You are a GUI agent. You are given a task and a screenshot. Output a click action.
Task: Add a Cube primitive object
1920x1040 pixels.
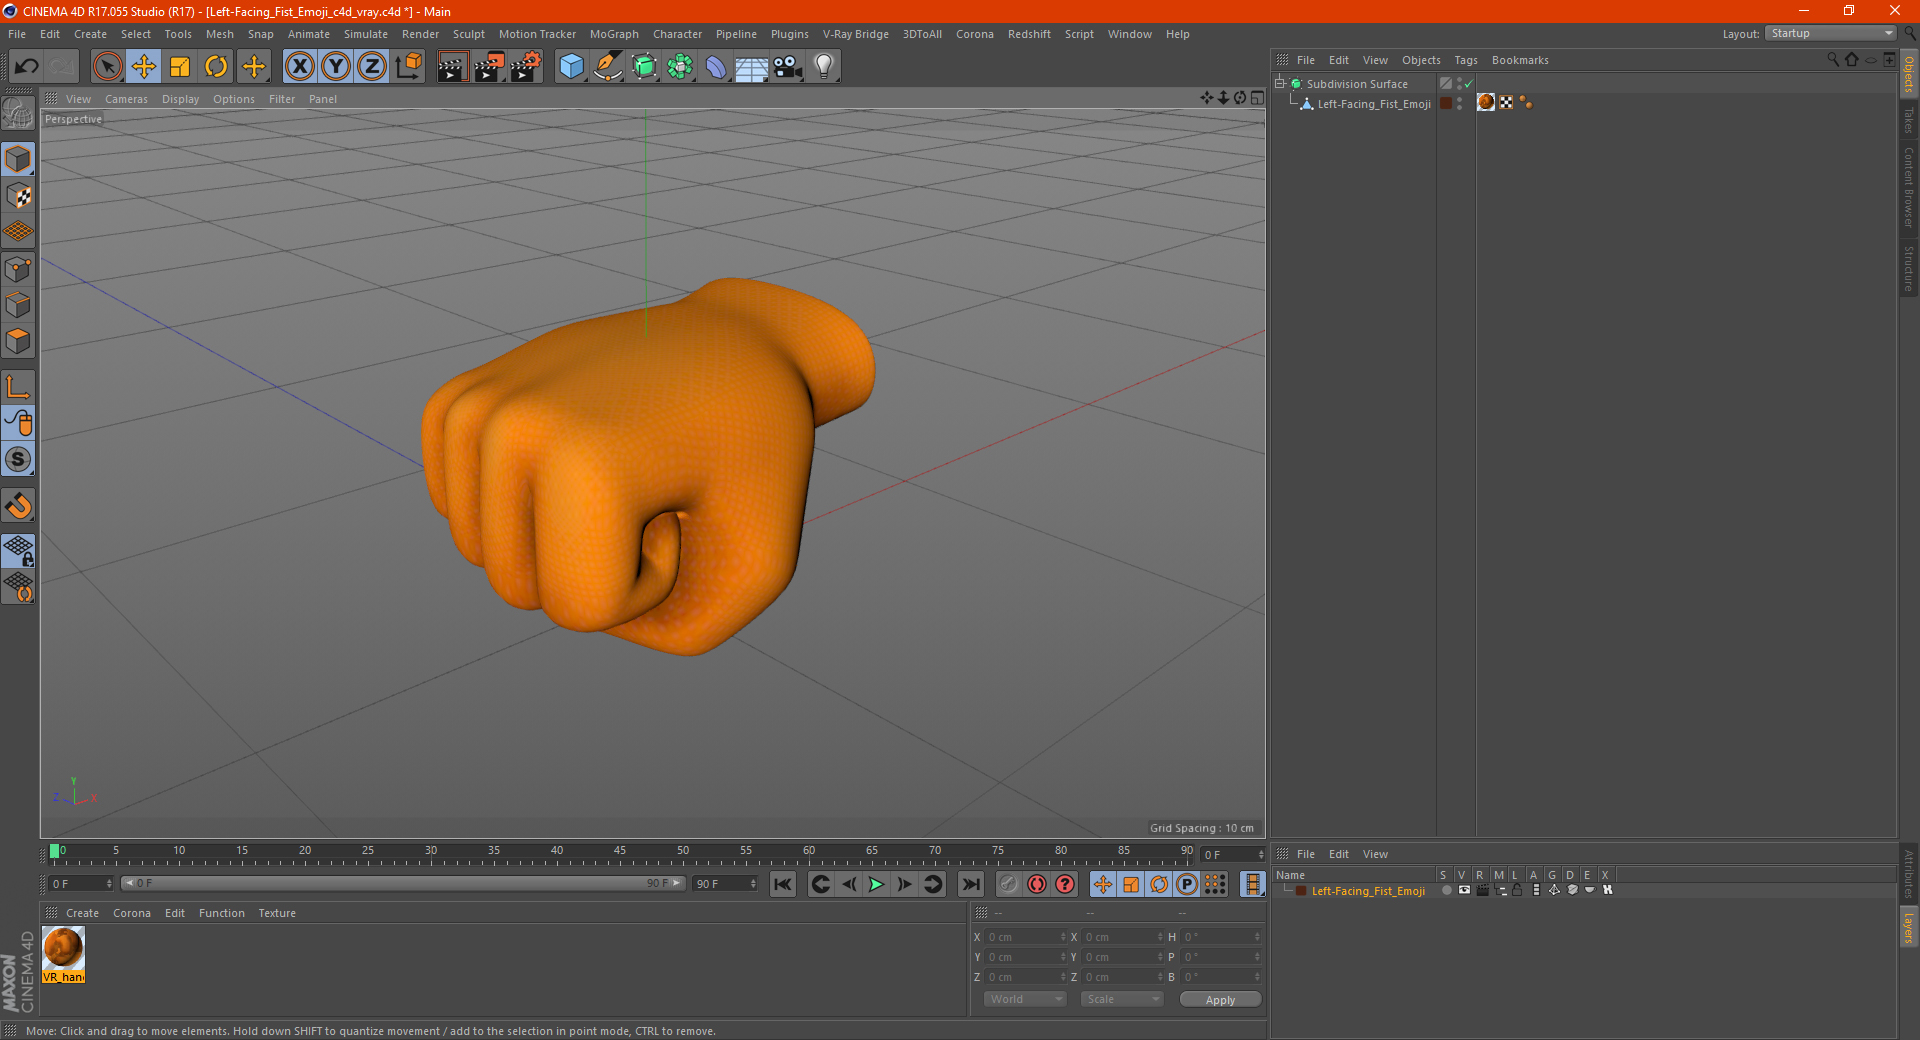click(x=571, y=67)
